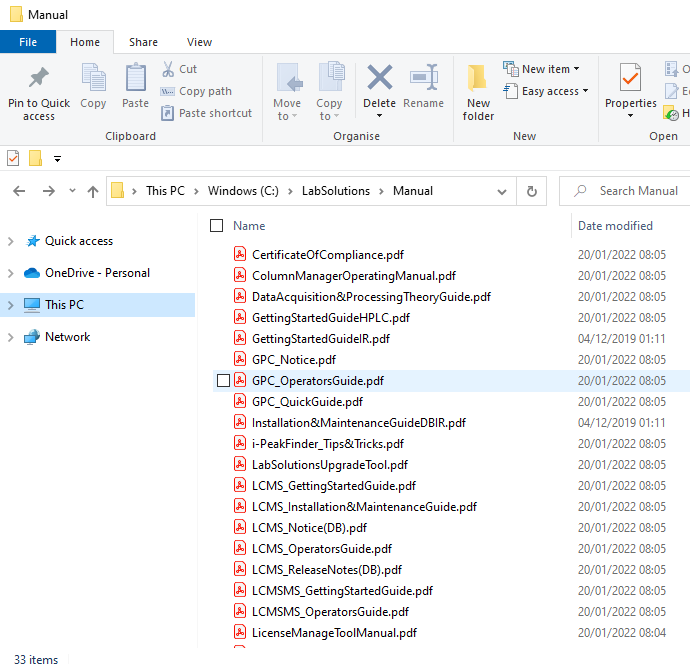Select Network in navigation pane
690x664 pixels.
(67, 337)
